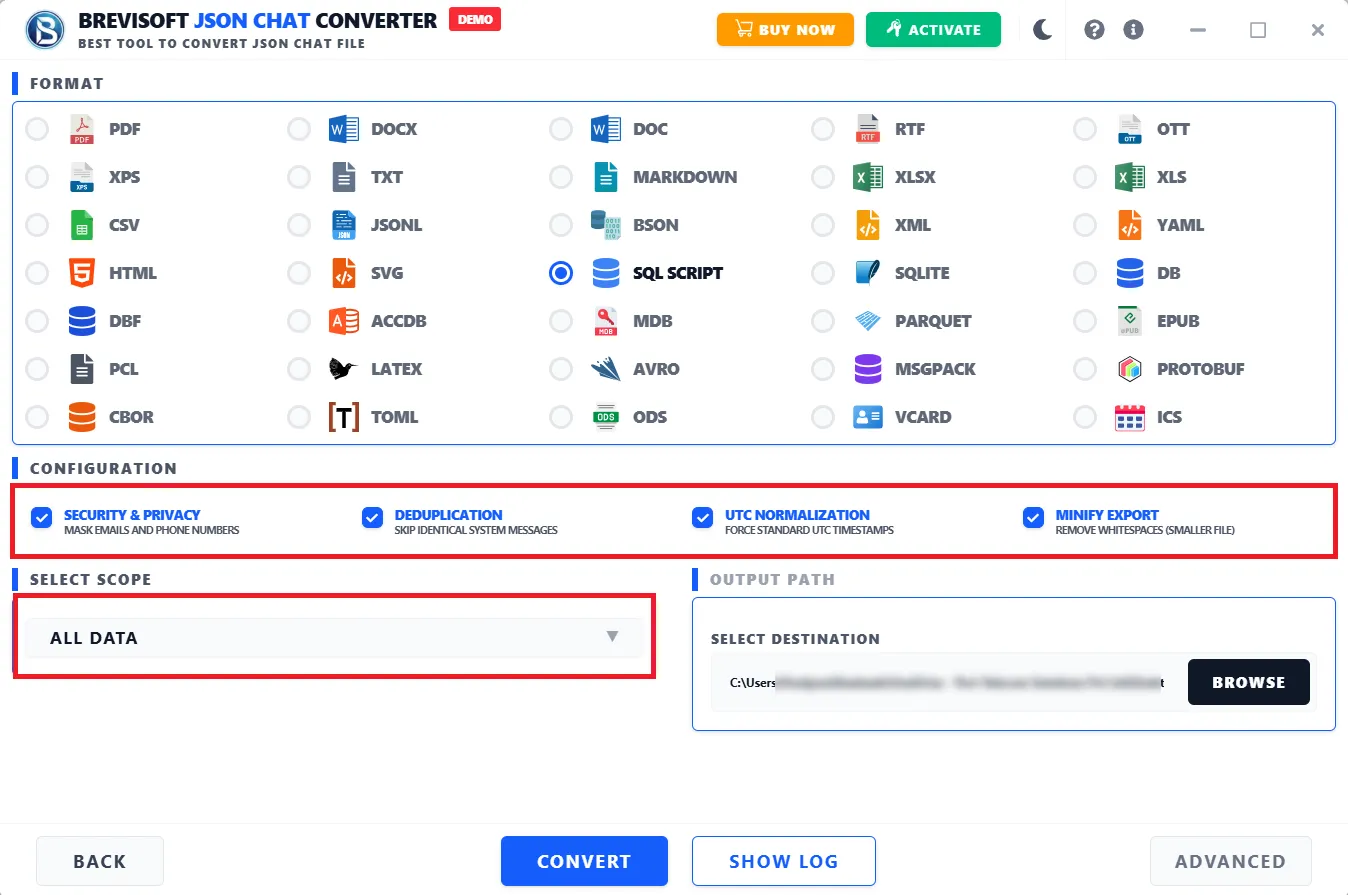Select the DB format radio button
The width and height of the screenshot is (1348, 895).
tap(1085, 273)
